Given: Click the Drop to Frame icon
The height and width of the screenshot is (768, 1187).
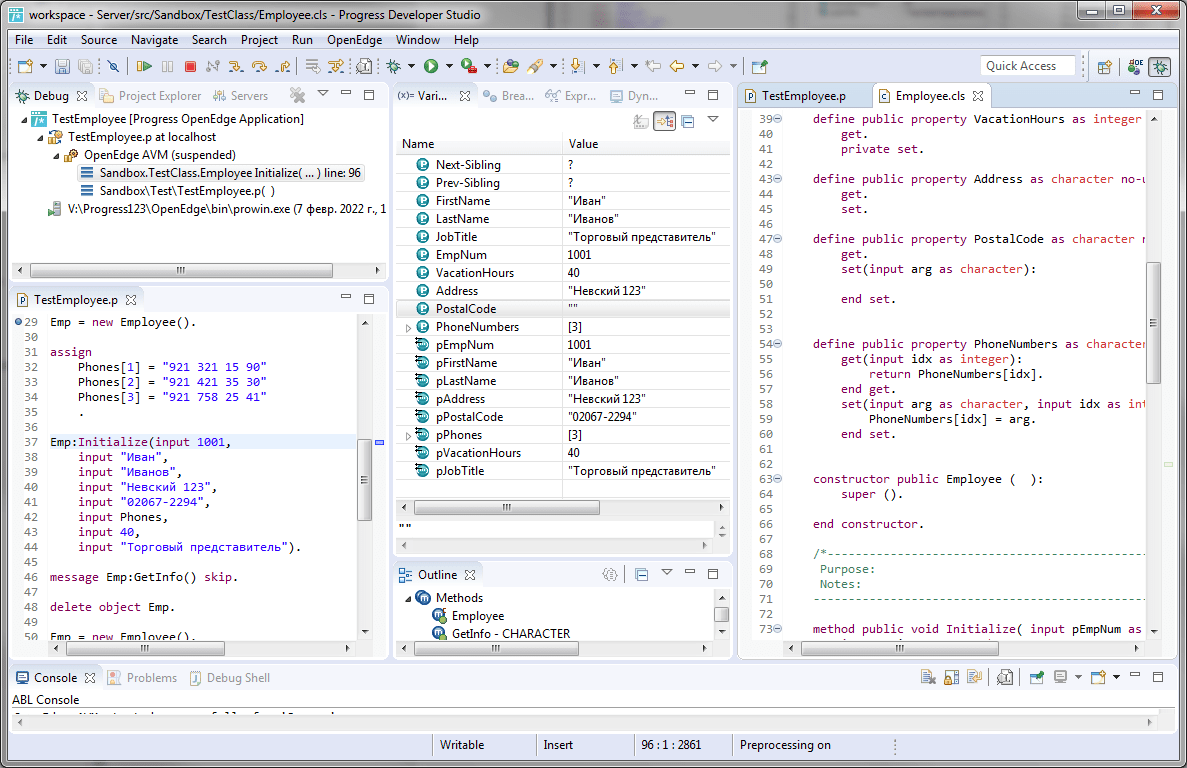Looking at the screenshot, I should 312,67.
